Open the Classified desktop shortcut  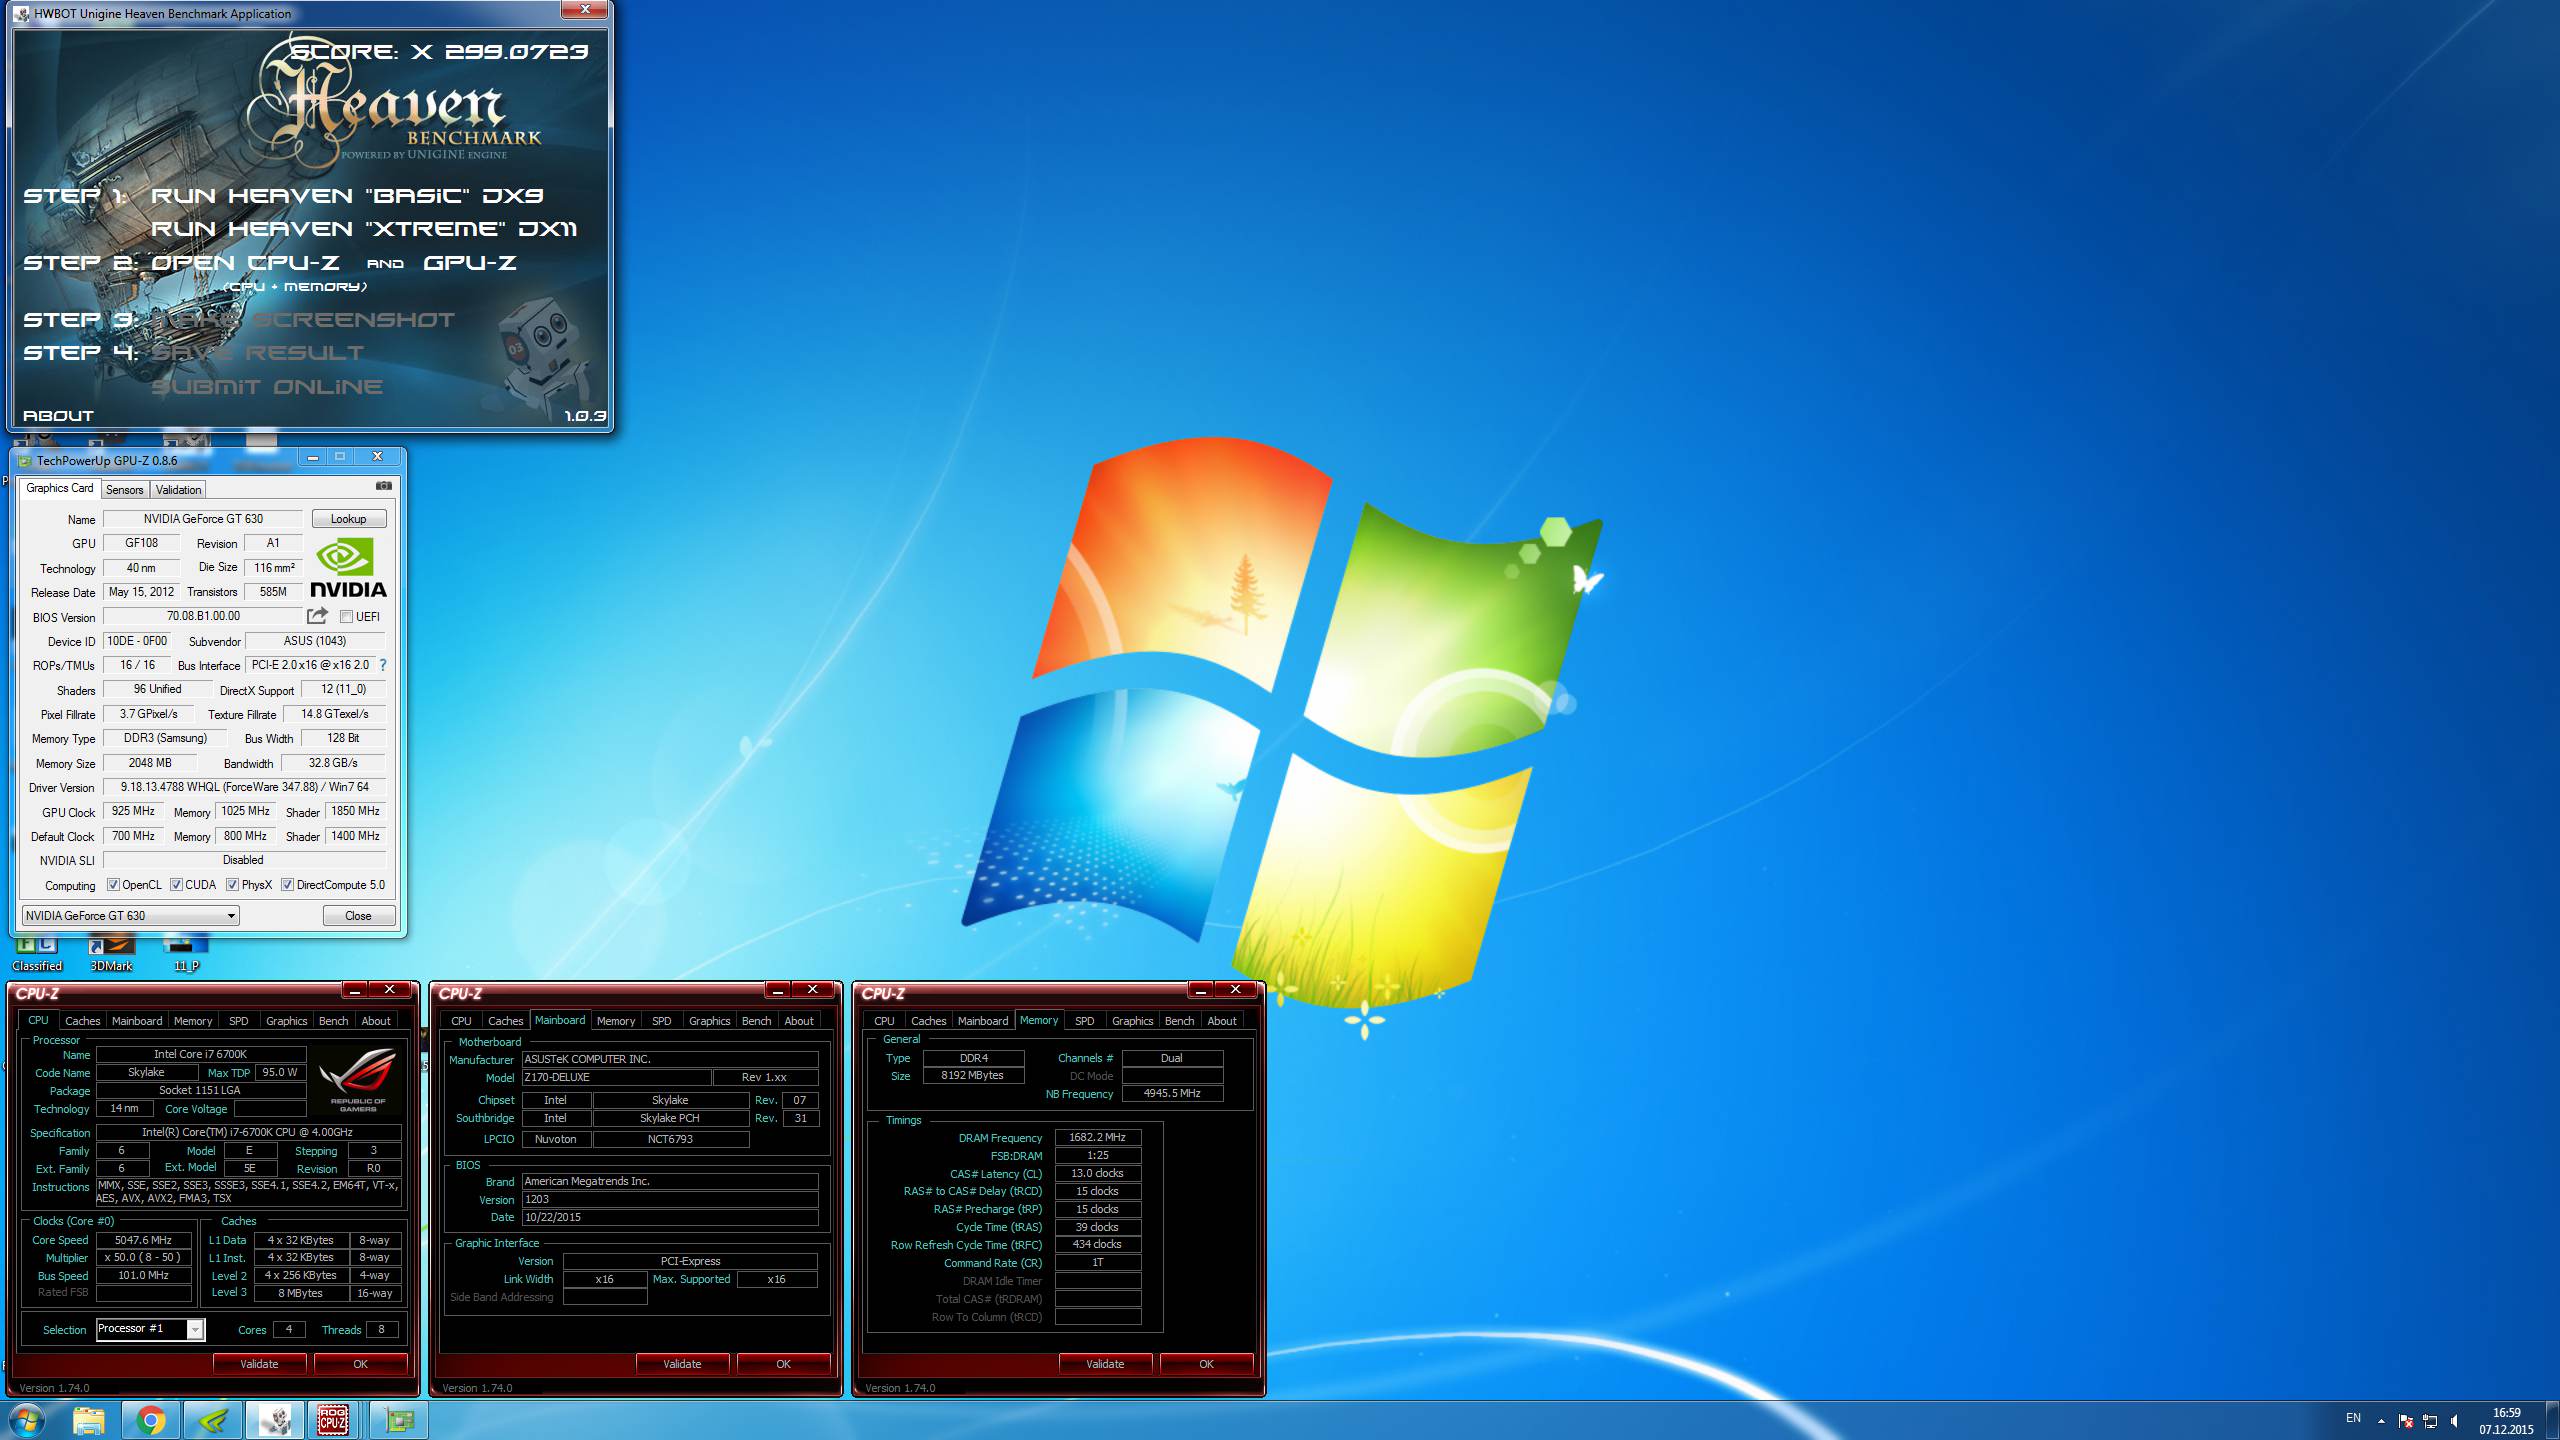point(37,955)
